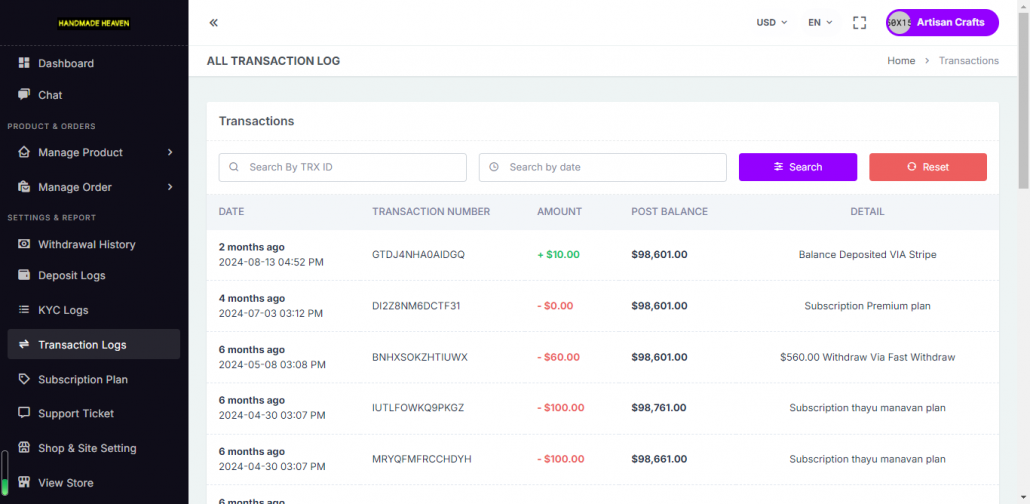Go to Home breadcrumb link
The width and height of the screenshot is (1030, 504).
pyautogui.click(x=901, y=60)
